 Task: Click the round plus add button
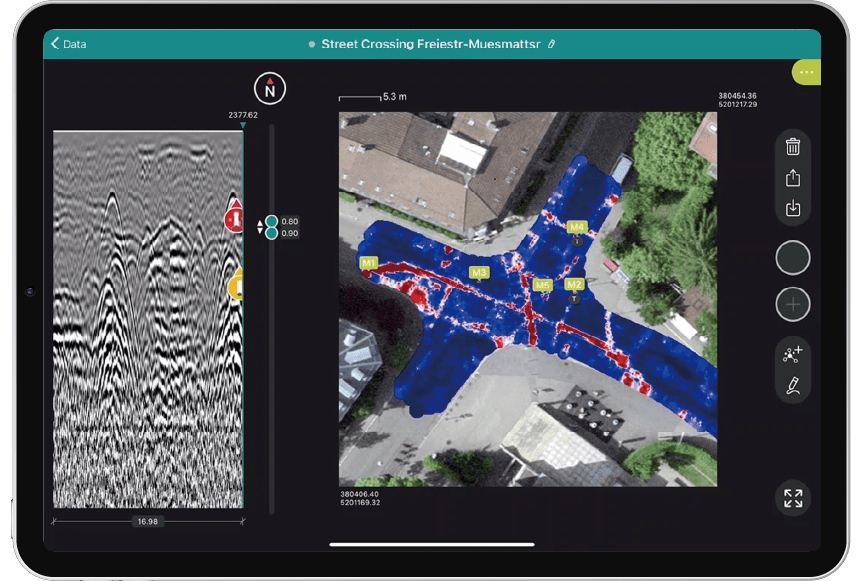(793, 304)
